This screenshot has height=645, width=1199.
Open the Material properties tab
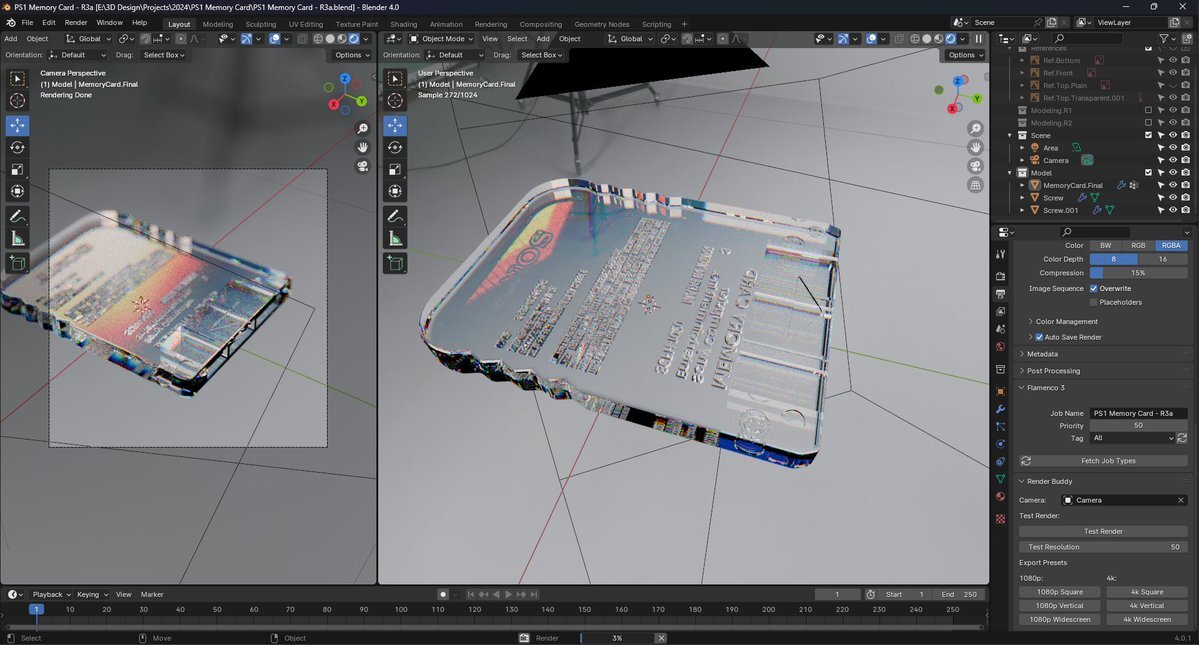(x=1000, y=497)
